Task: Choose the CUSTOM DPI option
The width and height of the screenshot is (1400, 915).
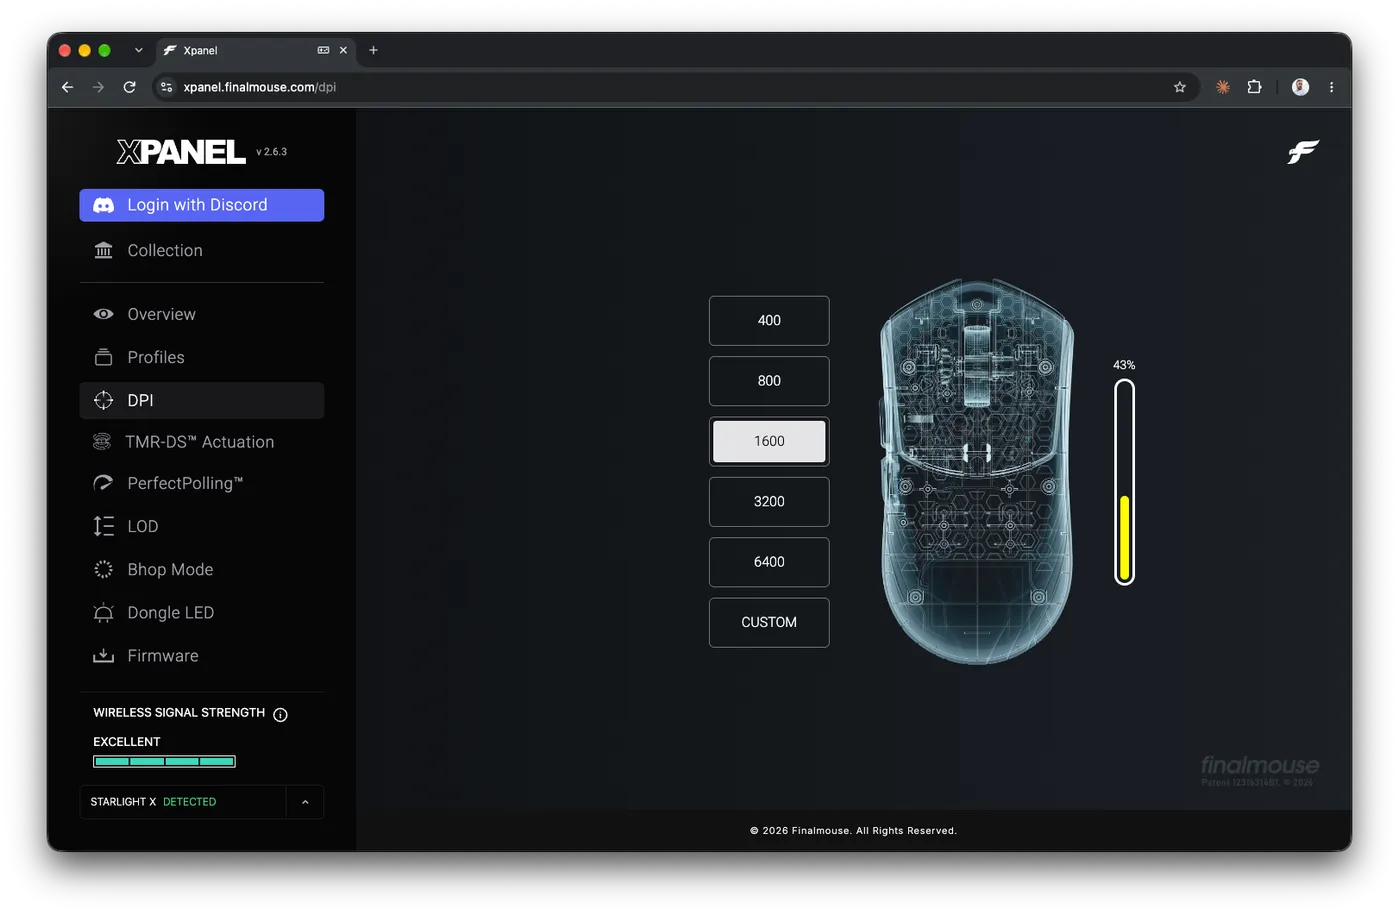Action: point(769,622)
